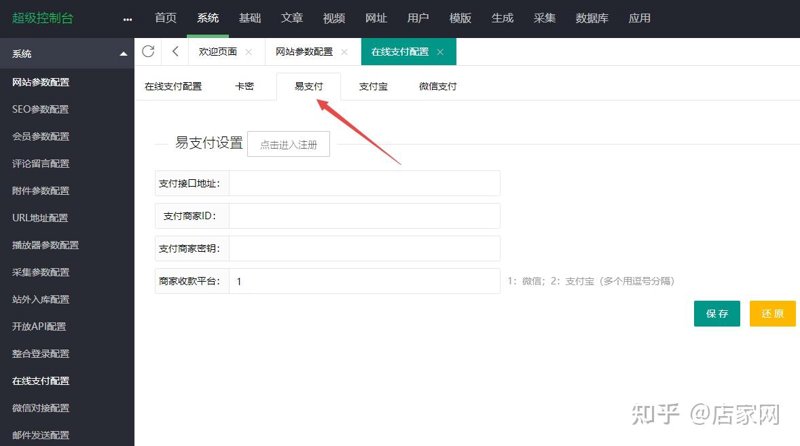Switch to the 支付宝 tab
Image resolution: width=800 pixels, height=446 pixels.
point(373,86)
